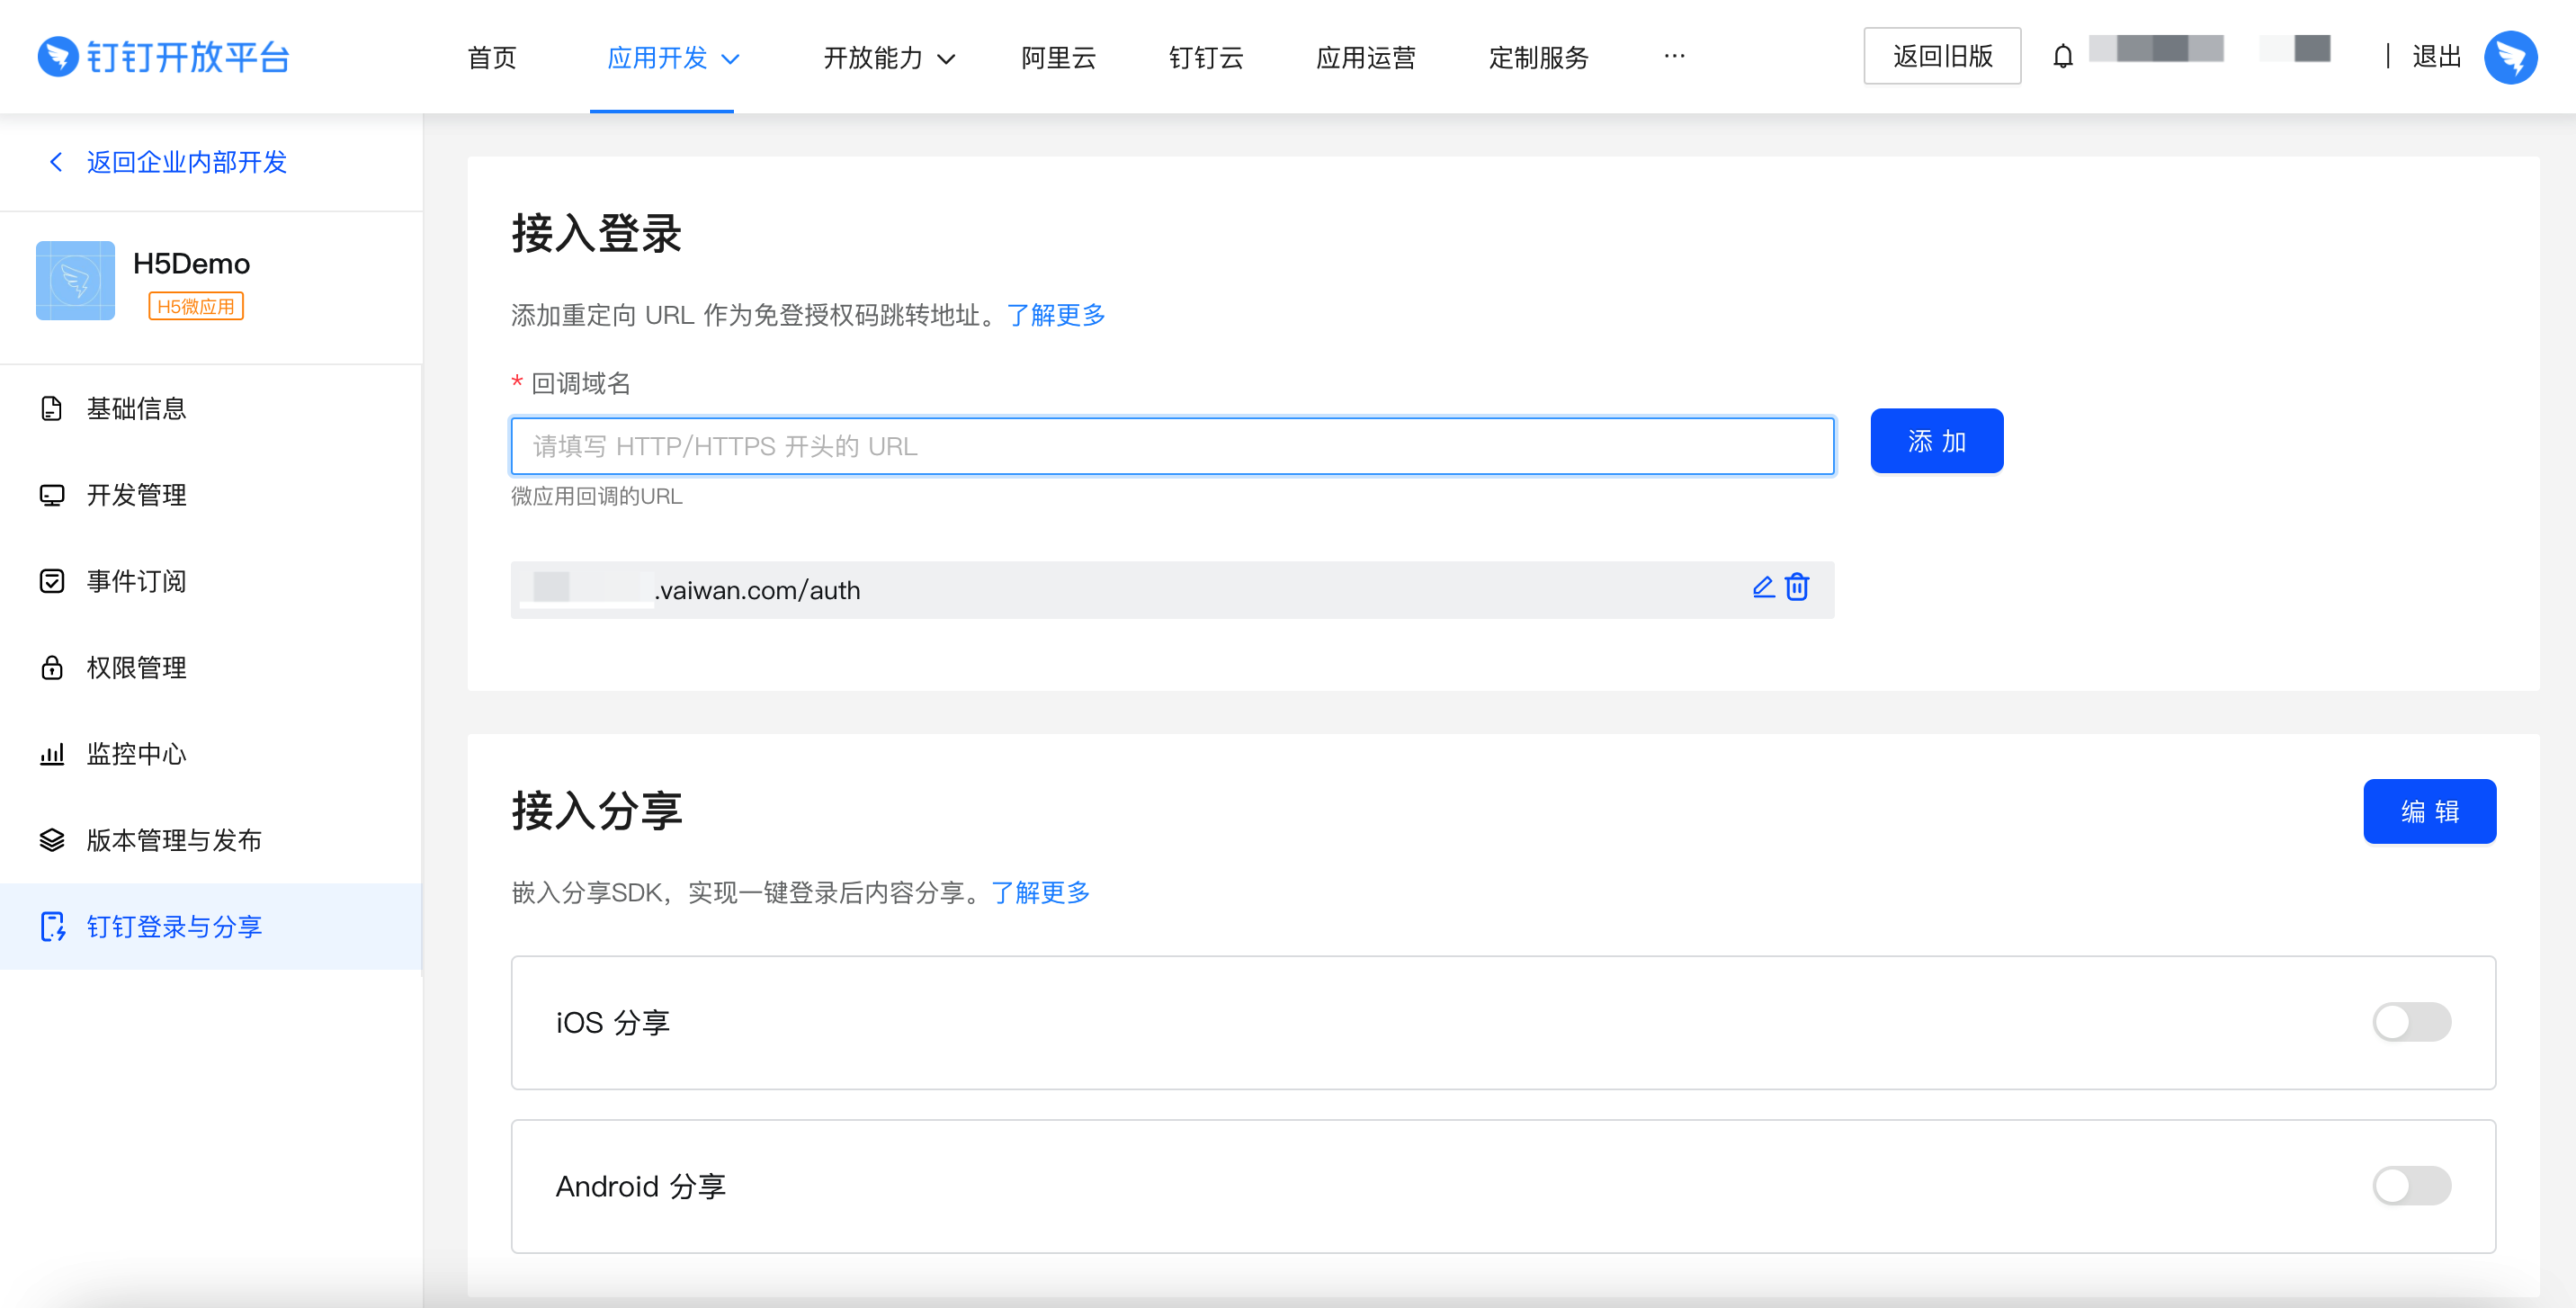Open 阿里云 in top navigation
The image size is (2576, 1308).
tap(1058, 58)
